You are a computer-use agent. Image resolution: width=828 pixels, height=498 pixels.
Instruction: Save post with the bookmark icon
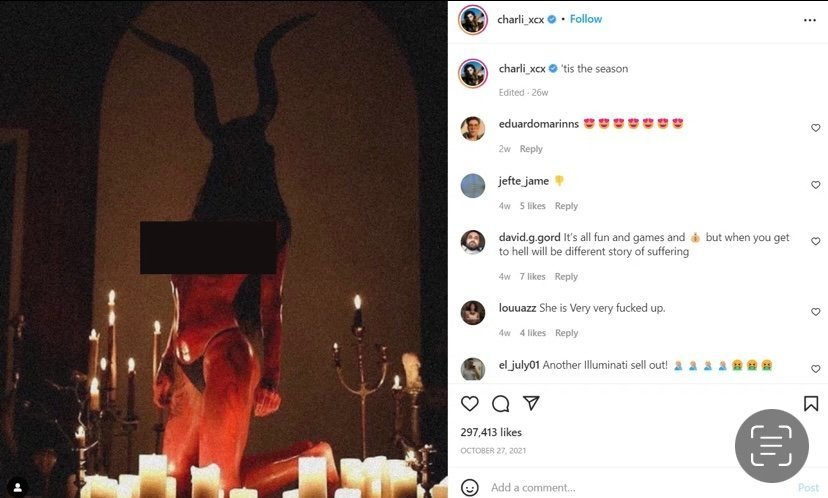tap(811, 403)
